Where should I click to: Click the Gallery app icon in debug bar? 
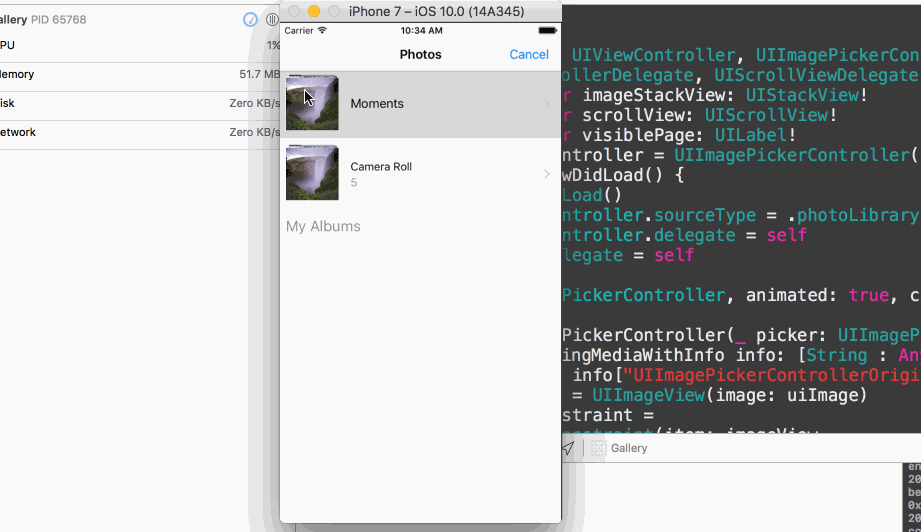tap(599, 448)
